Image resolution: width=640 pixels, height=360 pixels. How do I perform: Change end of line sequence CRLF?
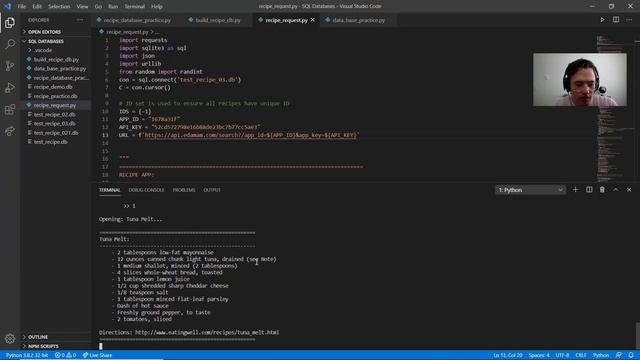(x=580, y=355)
